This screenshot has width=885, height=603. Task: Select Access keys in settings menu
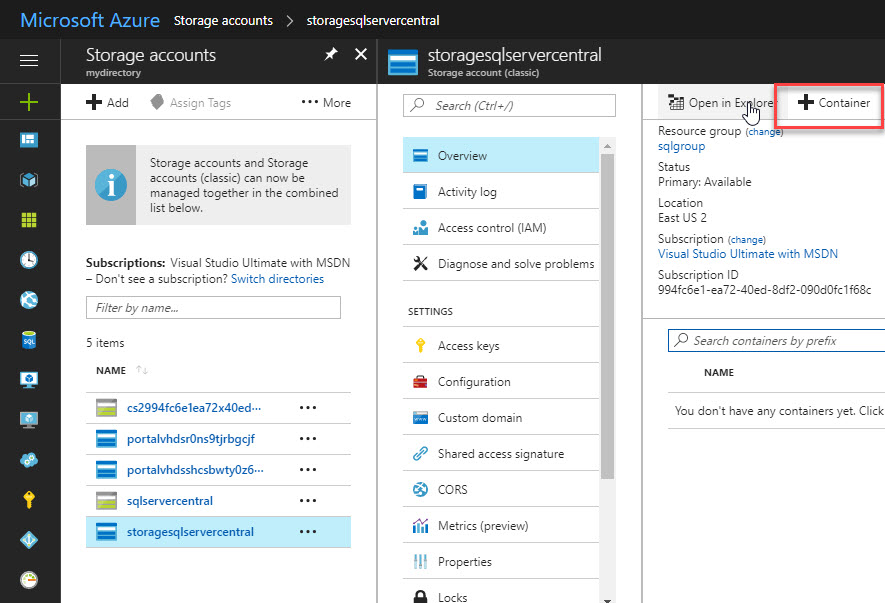point(468,346)
